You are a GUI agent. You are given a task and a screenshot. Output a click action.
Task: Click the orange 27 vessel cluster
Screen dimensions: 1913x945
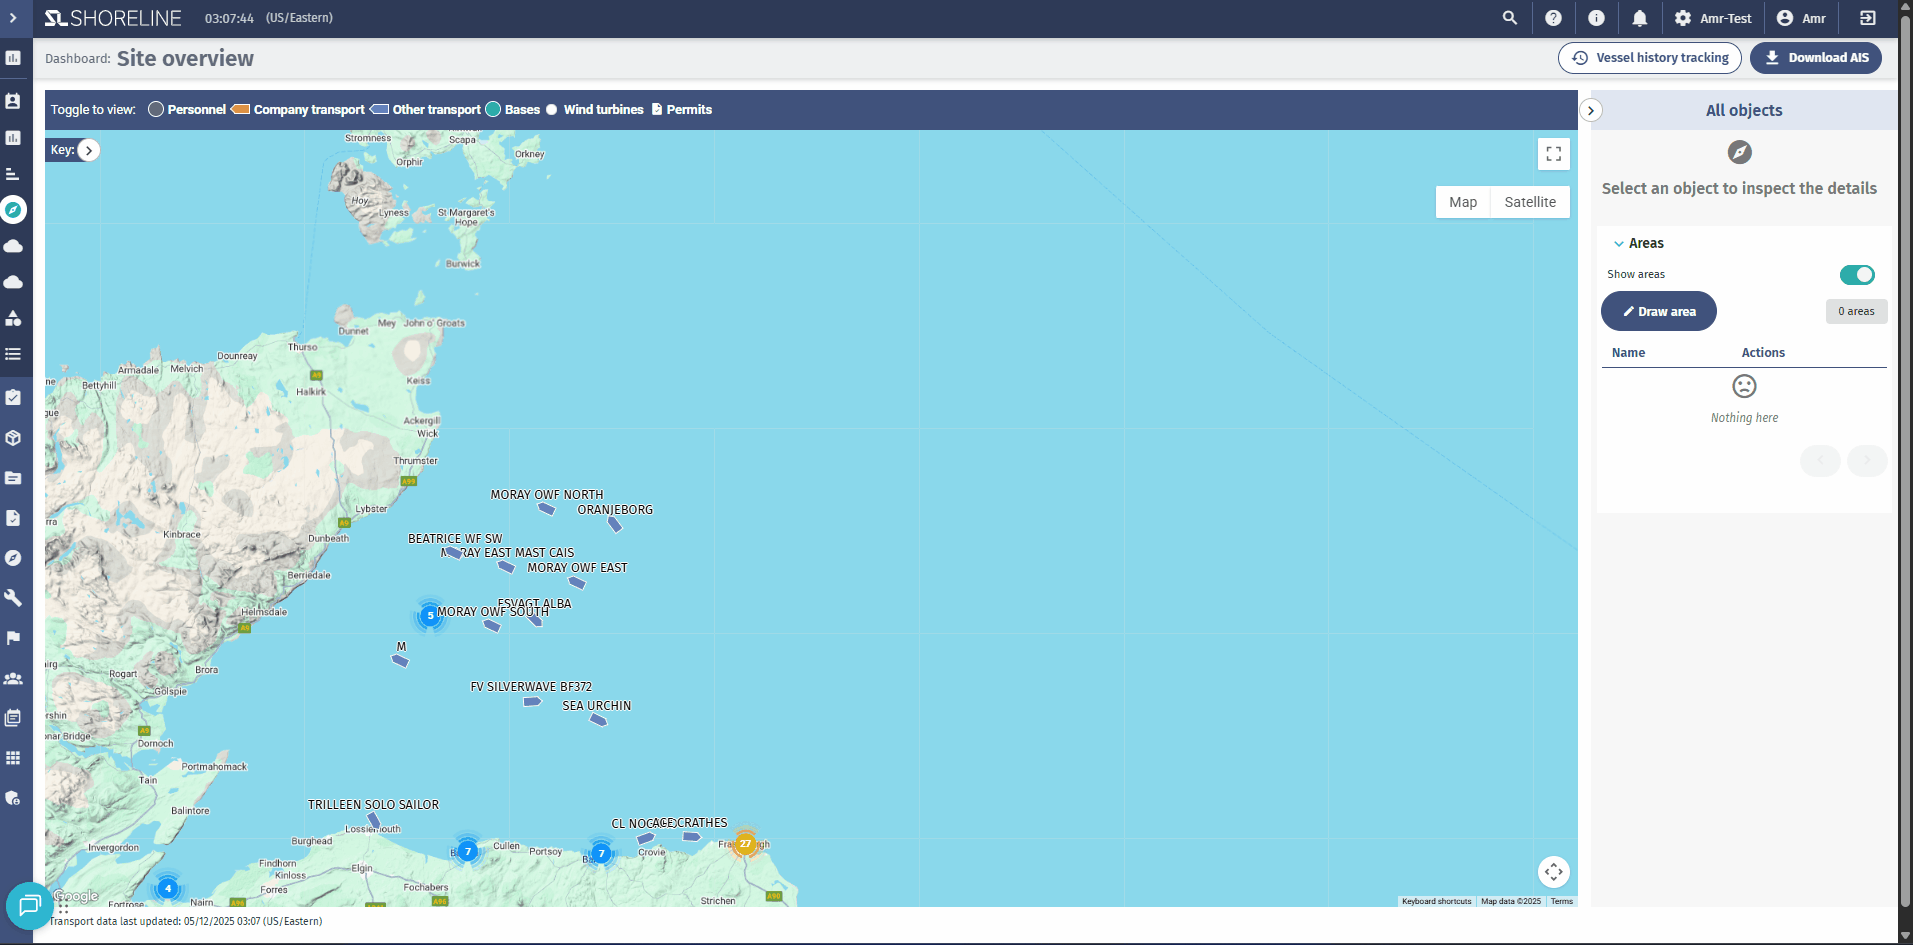click(745, 844)
